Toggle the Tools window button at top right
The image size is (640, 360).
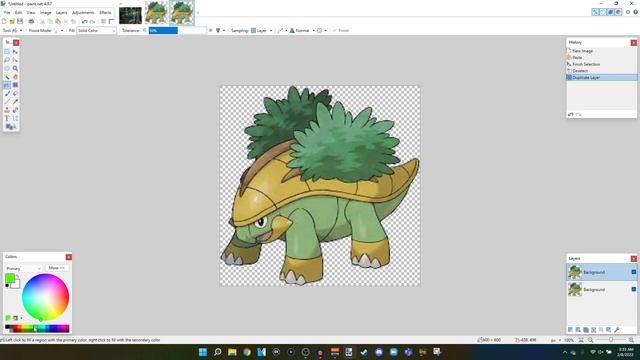pos(595,12)
